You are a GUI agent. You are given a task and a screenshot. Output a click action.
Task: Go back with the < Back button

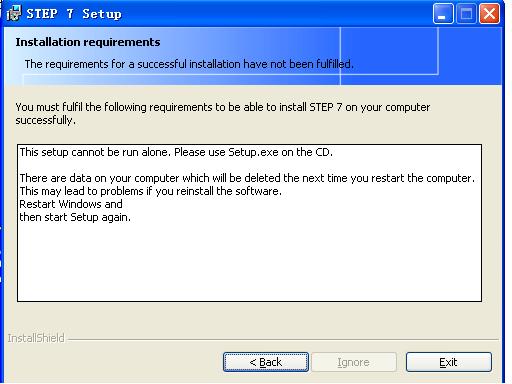pyautogui.click(x=266, y=362)
